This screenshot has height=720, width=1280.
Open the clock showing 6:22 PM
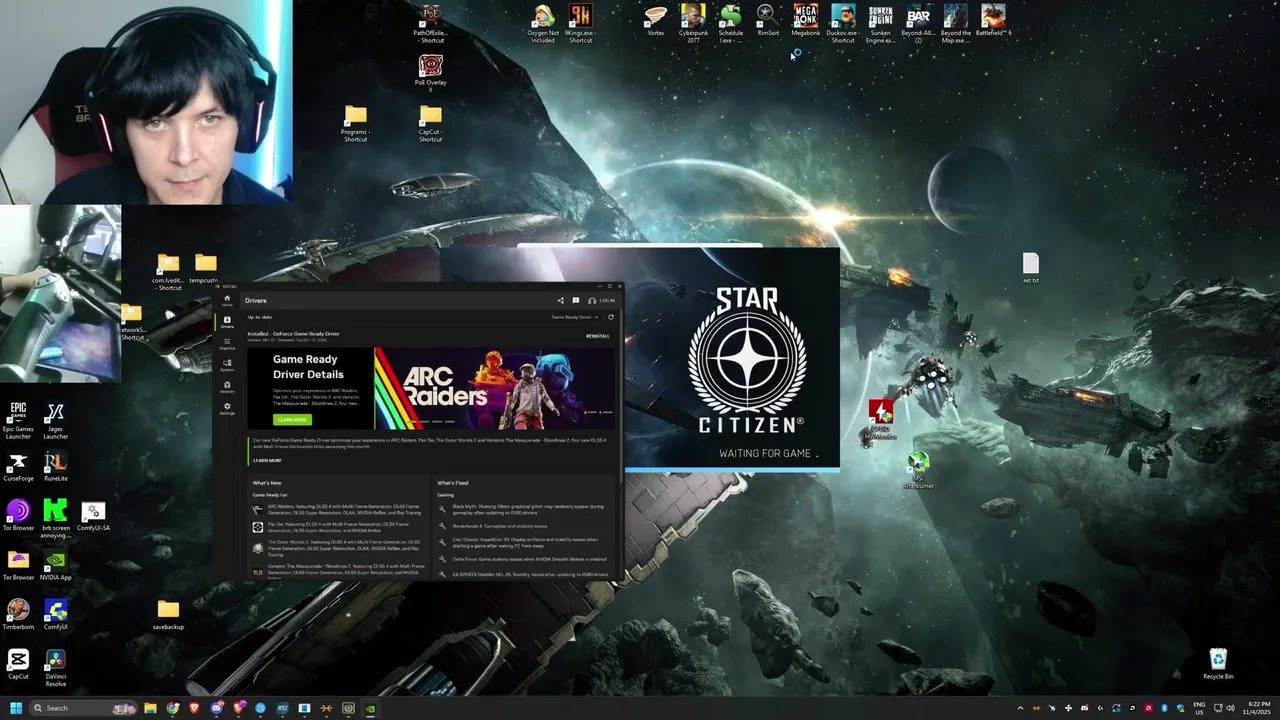tap(1256, 708)
